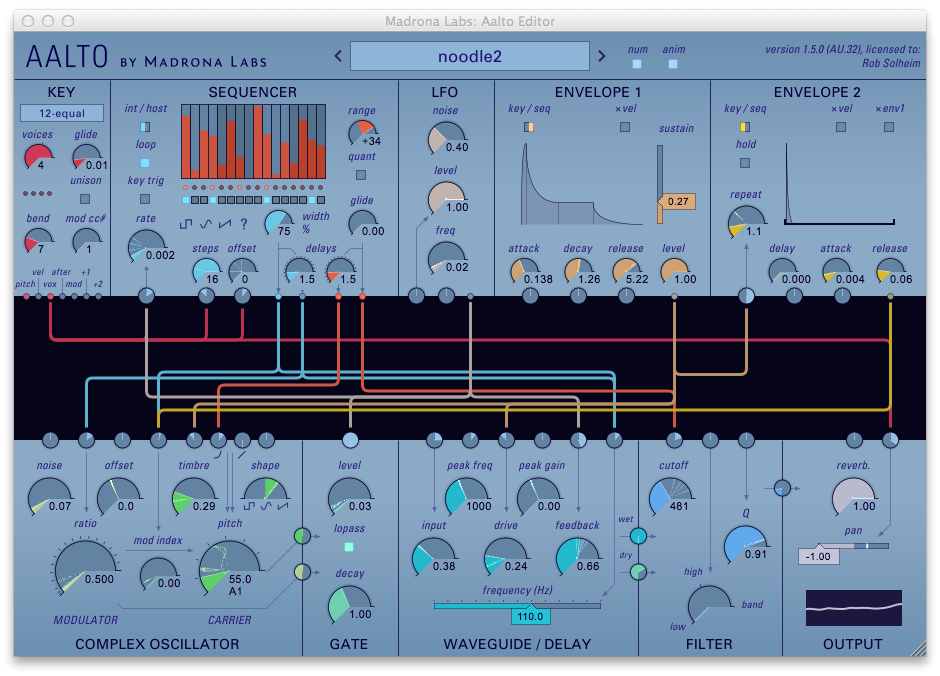
Task: Click the Sequencer random question mark icon
Action: pos(243,224)
